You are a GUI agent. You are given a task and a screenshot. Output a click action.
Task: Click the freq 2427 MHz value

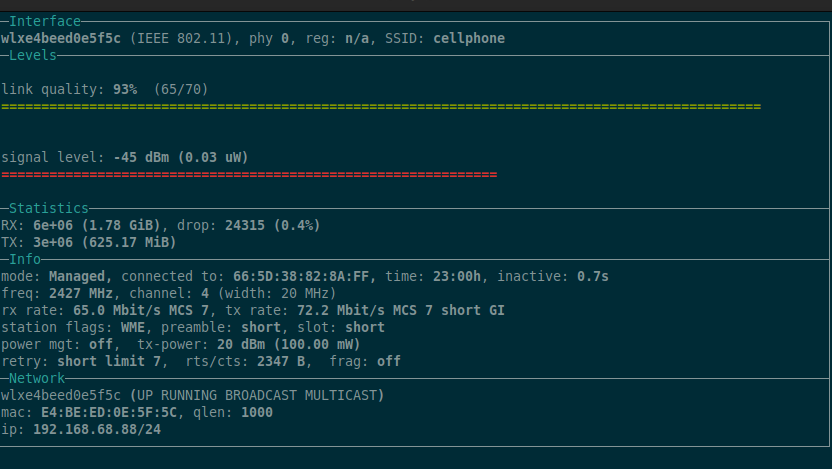click(81, 293)
